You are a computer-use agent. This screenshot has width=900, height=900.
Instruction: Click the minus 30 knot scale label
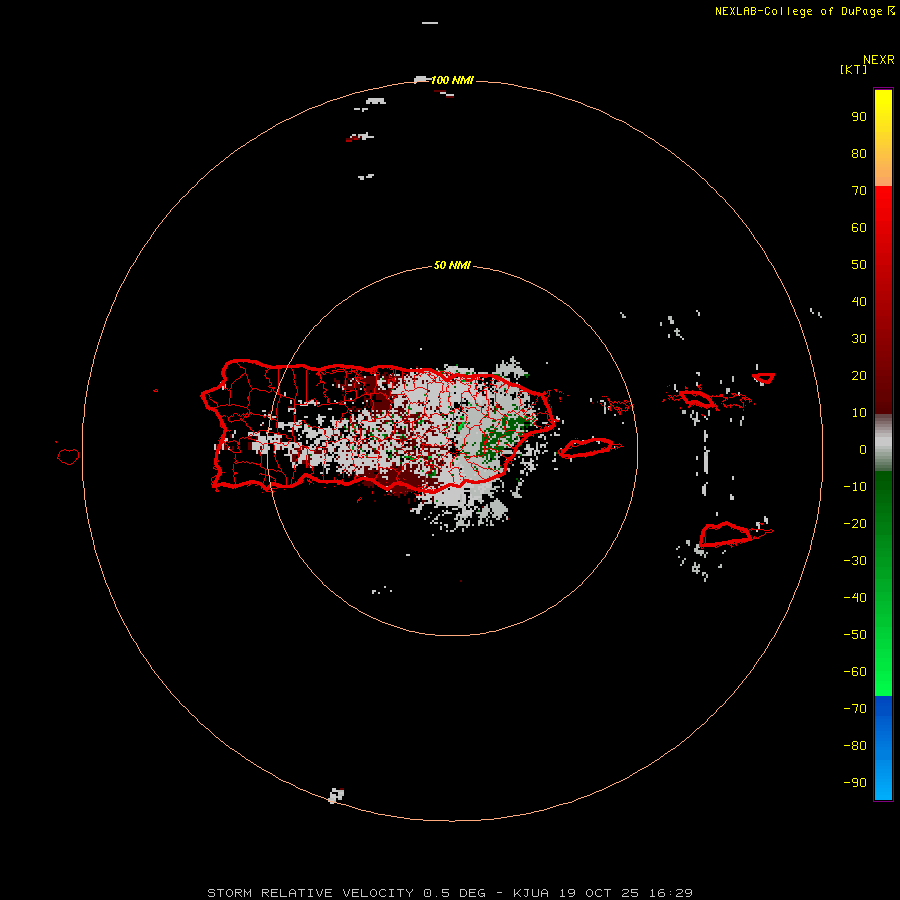coord(855,561)
